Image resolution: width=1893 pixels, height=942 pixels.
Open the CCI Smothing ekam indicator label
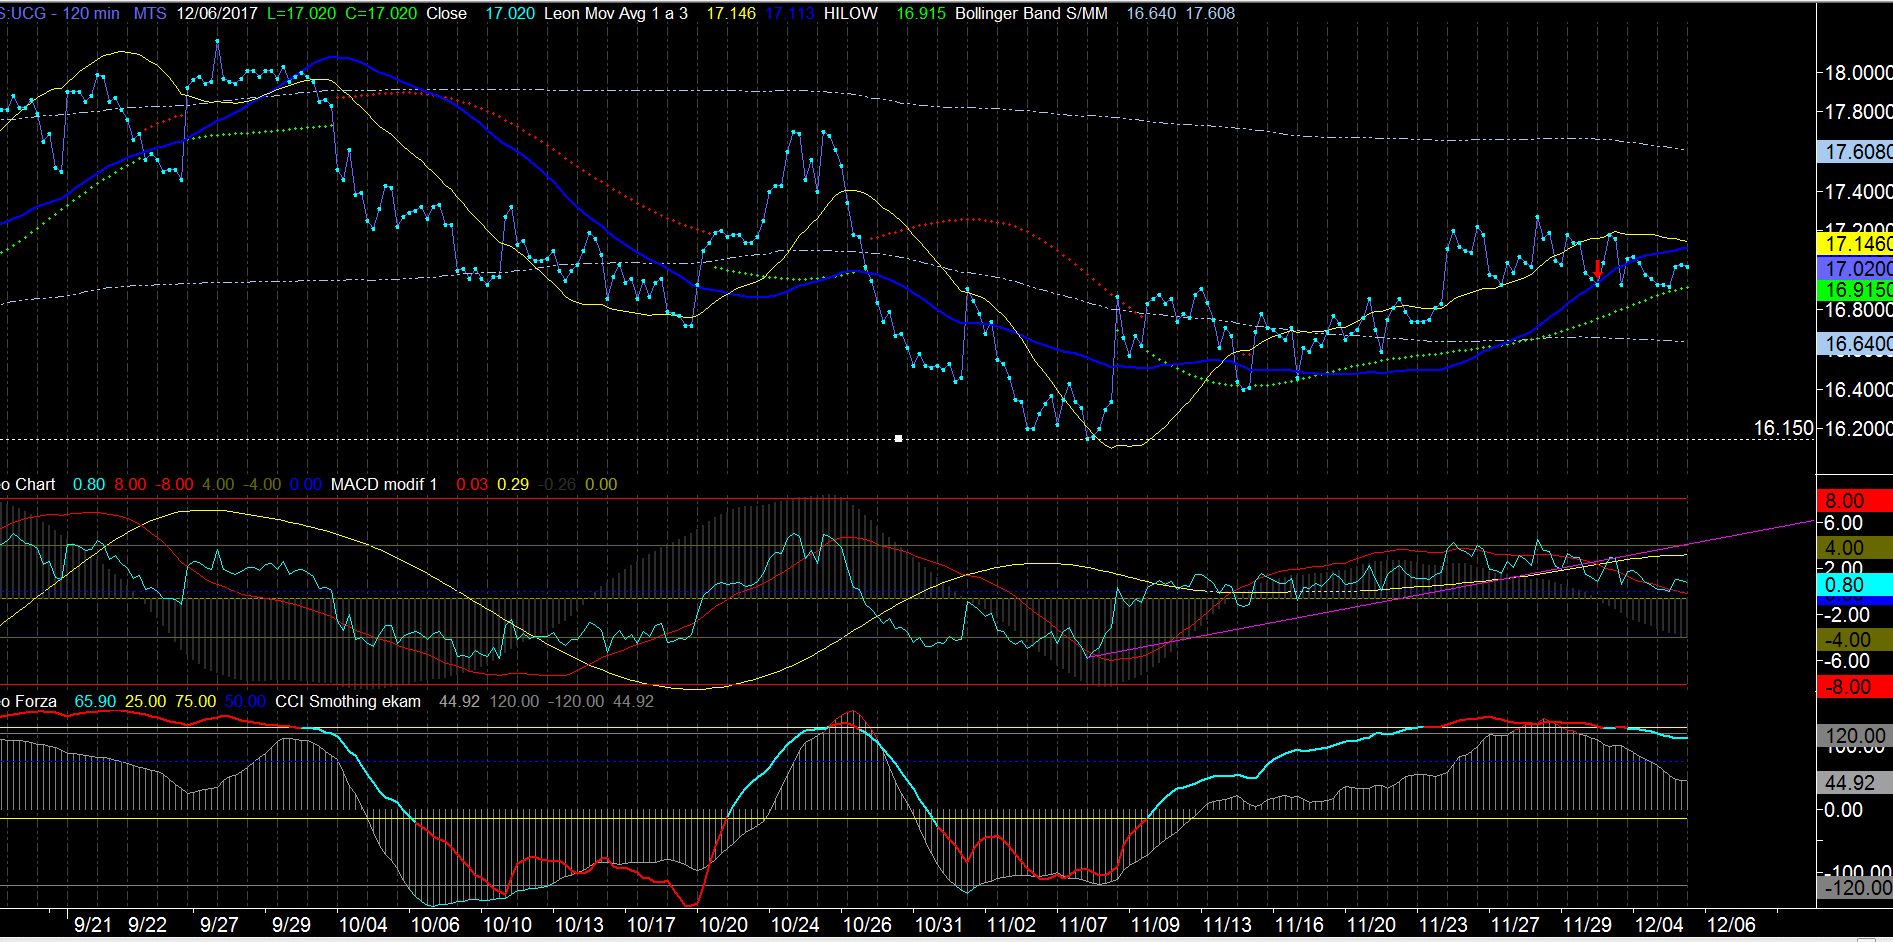[348, 701]
